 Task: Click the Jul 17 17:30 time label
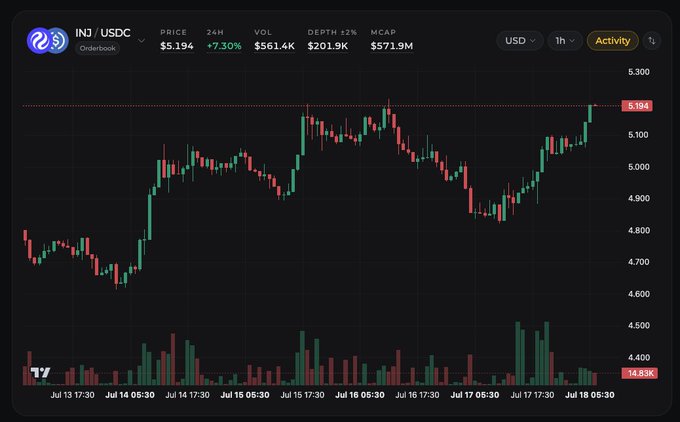click(532, 395)
